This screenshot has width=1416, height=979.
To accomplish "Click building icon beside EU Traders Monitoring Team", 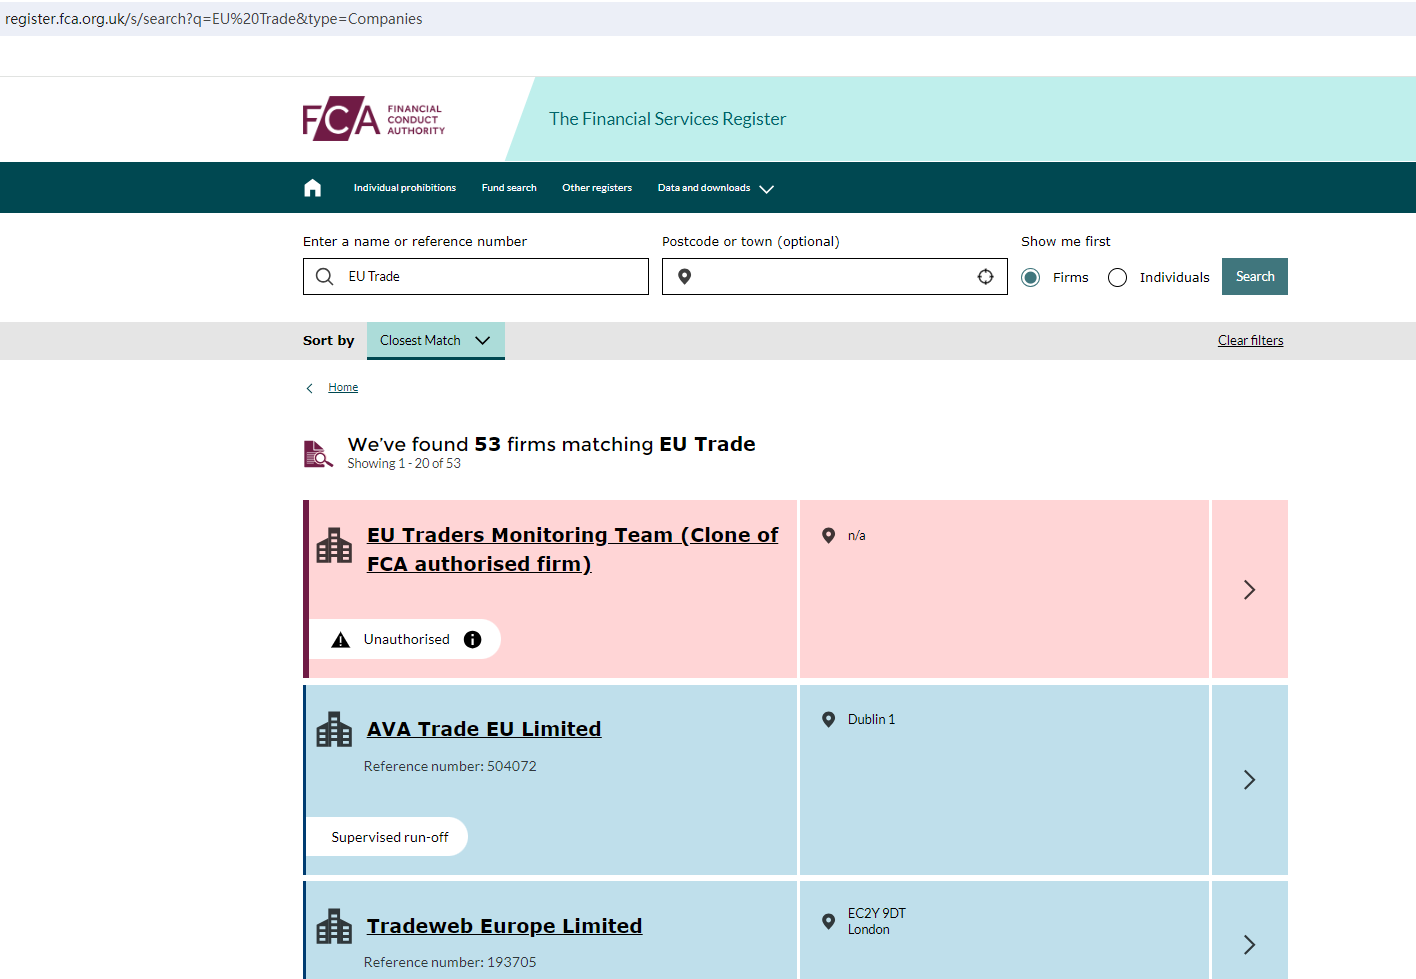I will (x=334, y=546).
